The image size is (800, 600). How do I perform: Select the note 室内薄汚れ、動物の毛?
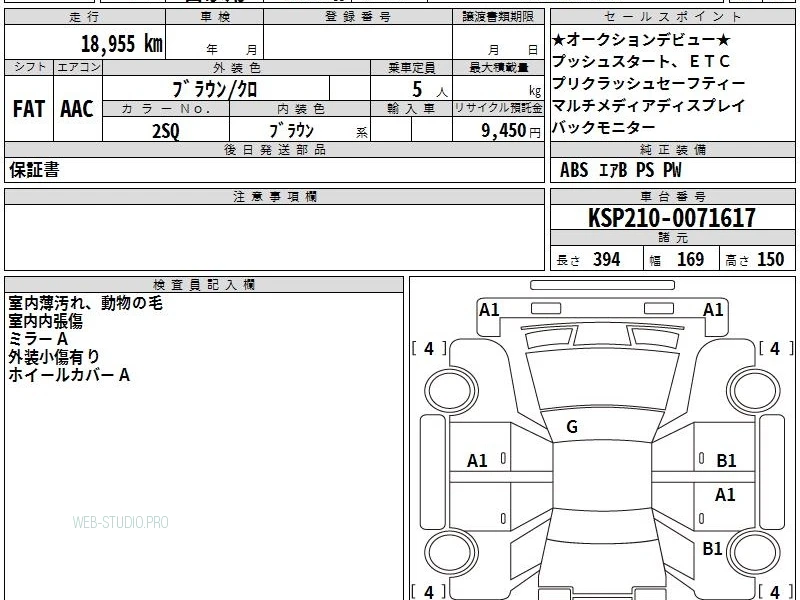point(85,303)
